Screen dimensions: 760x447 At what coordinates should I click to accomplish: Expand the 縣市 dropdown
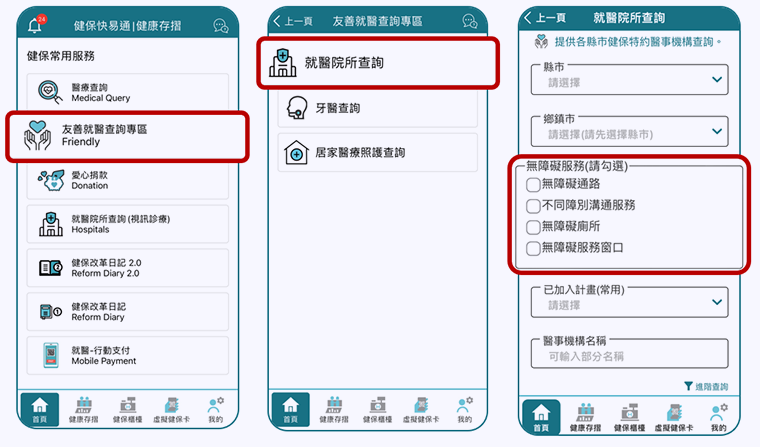point(630,80)
